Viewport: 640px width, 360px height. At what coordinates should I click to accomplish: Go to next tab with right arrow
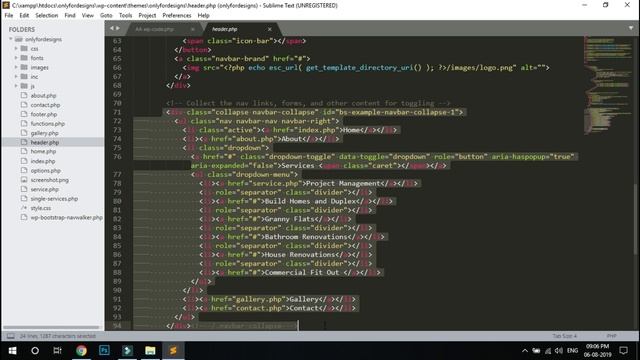coord(118,28)
